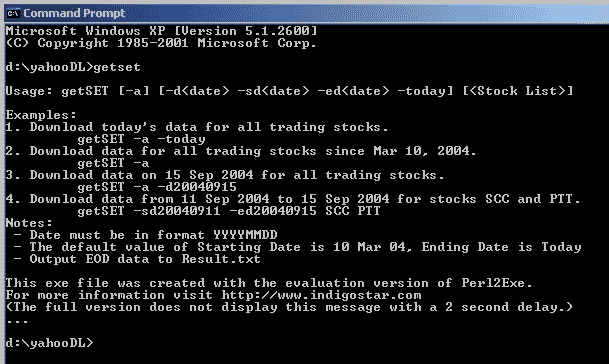Click 'Download today's data for all trading stocks' line
The width and height of the screenshot is (609, 364).
tap(197, 127)
